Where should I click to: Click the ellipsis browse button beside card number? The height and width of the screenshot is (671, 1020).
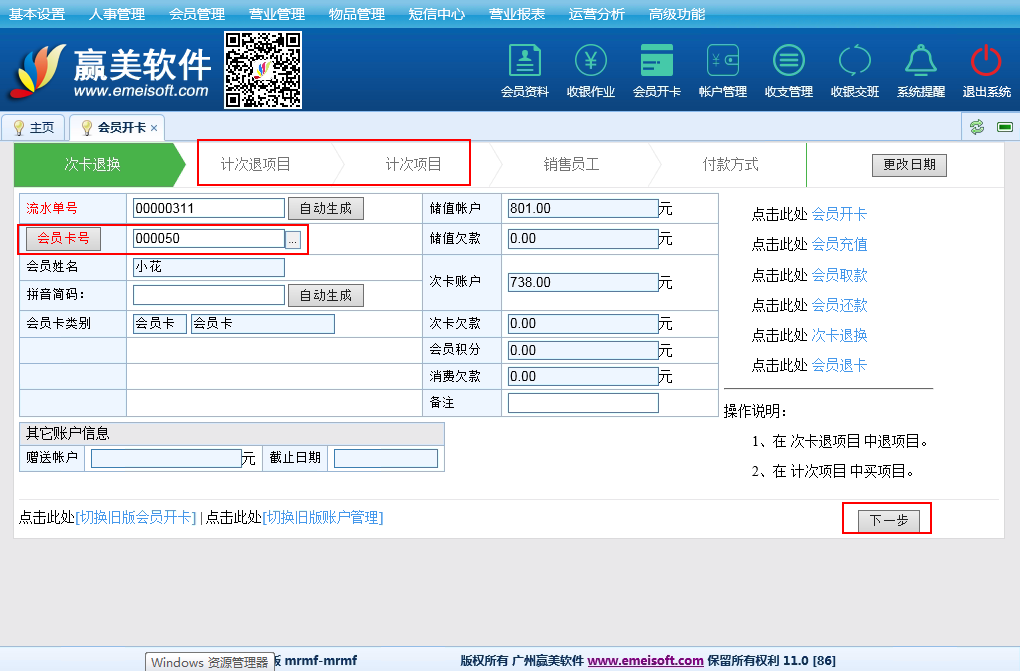tap(292, 239)
